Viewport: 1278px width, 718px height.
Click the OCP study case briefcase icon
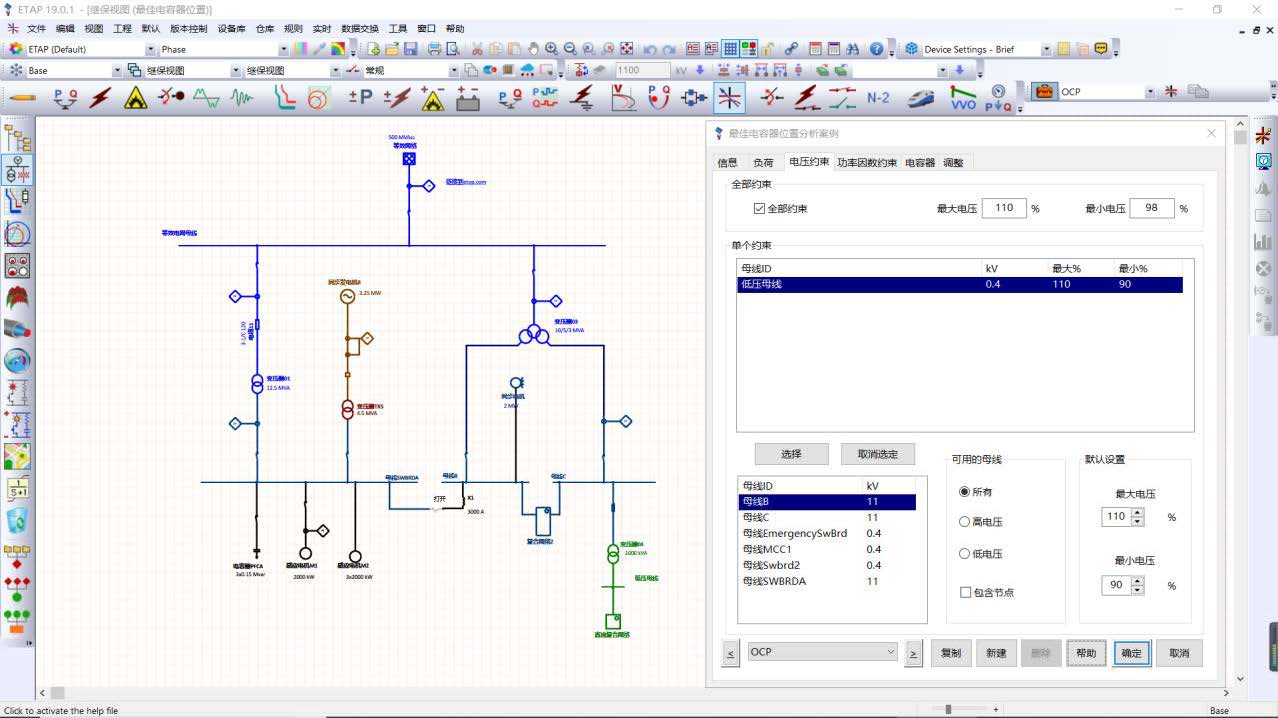[x=1044, y=92]
